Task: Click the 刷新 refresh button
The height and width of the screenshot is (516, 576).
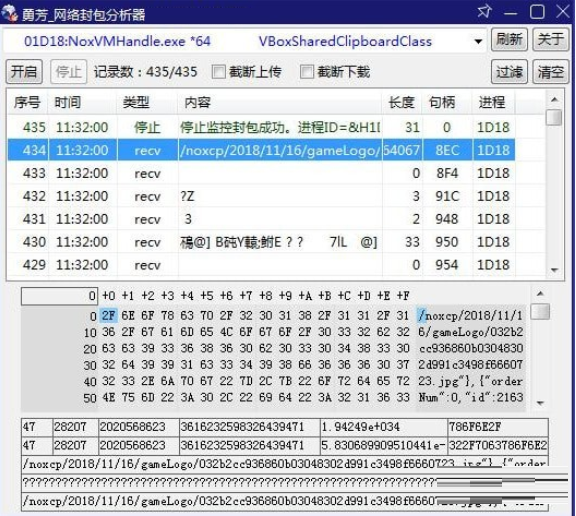Action: [509, 39]
